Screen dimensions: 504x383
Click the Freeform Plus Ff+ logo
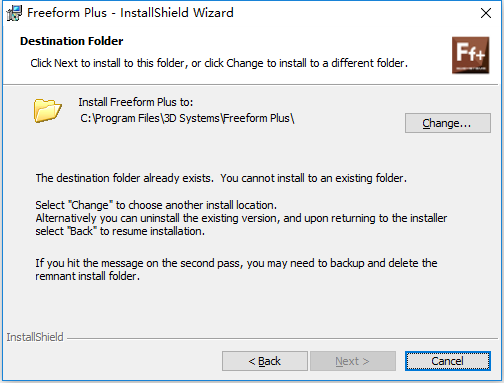(x=470, y=55)
